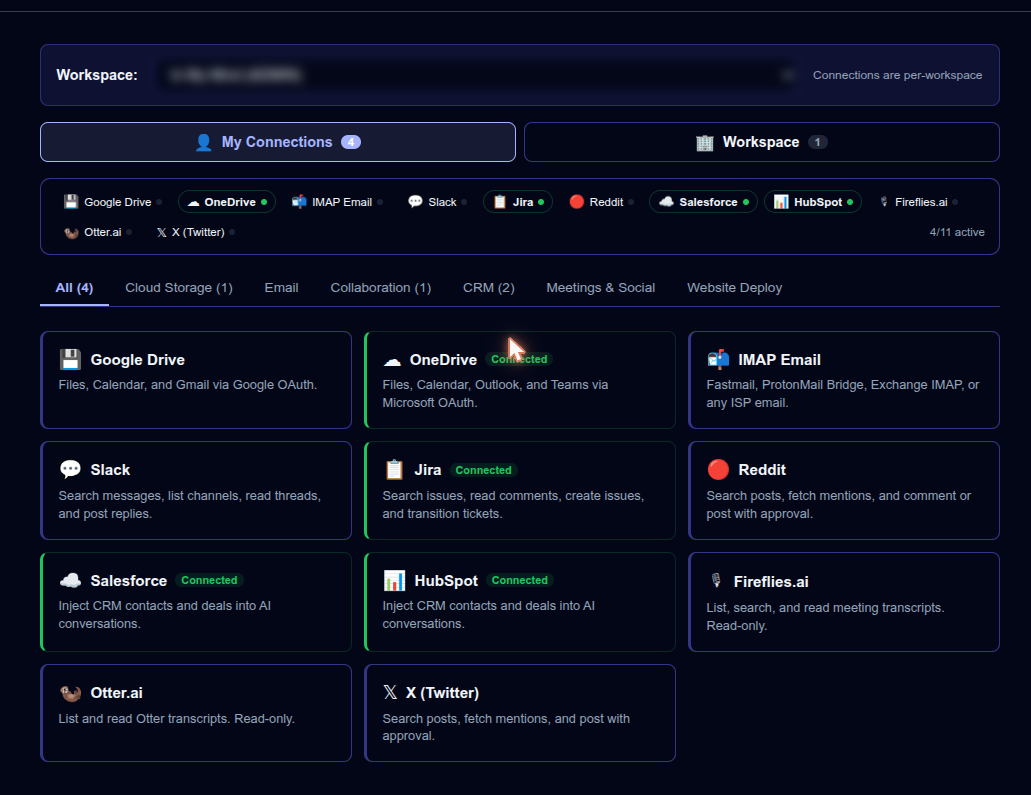Select the IMAP Email chip
1031x795 pixels.
coord(337,202)
